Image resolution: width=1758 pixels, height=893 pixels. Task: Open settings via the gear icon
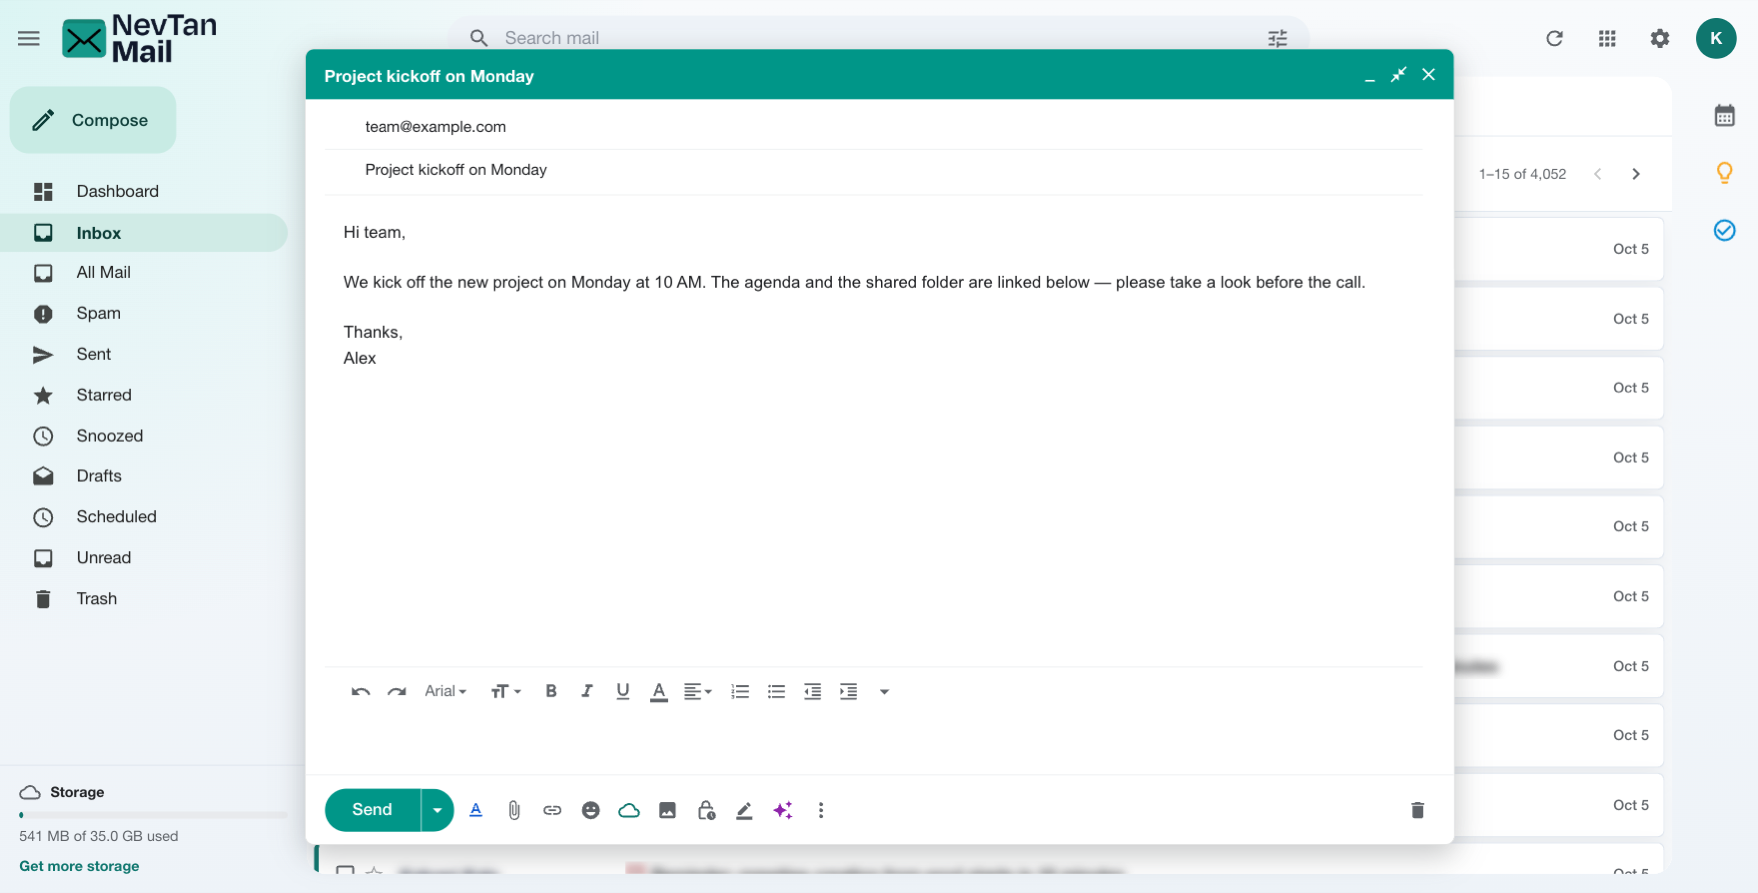[x=1660, y=38]
